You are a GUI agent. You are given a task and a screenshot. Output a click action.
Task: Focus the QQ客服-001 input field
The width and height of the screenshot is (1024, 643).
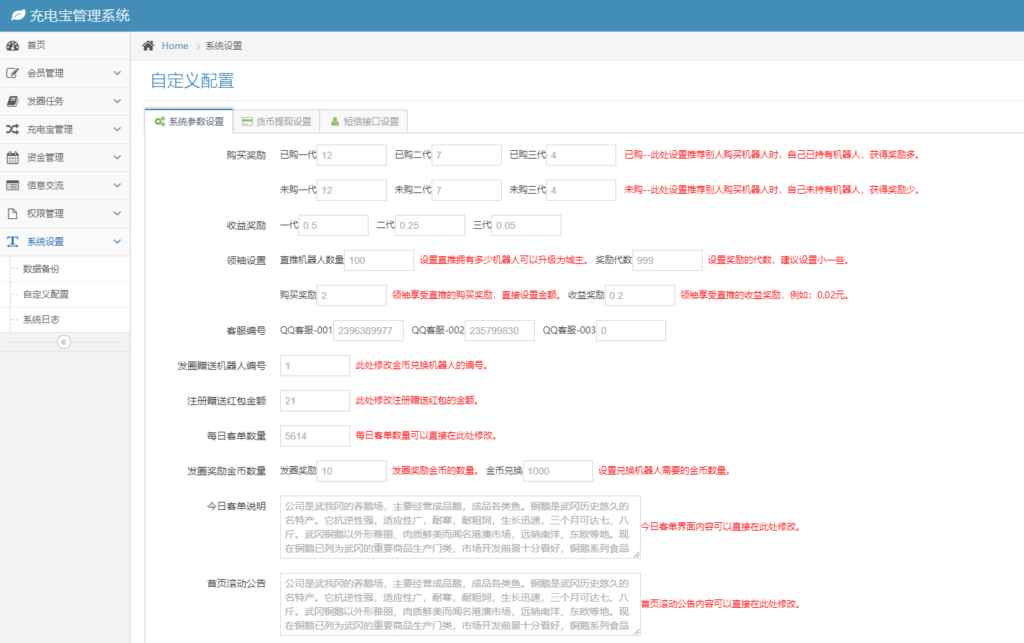tap(368, 331)
